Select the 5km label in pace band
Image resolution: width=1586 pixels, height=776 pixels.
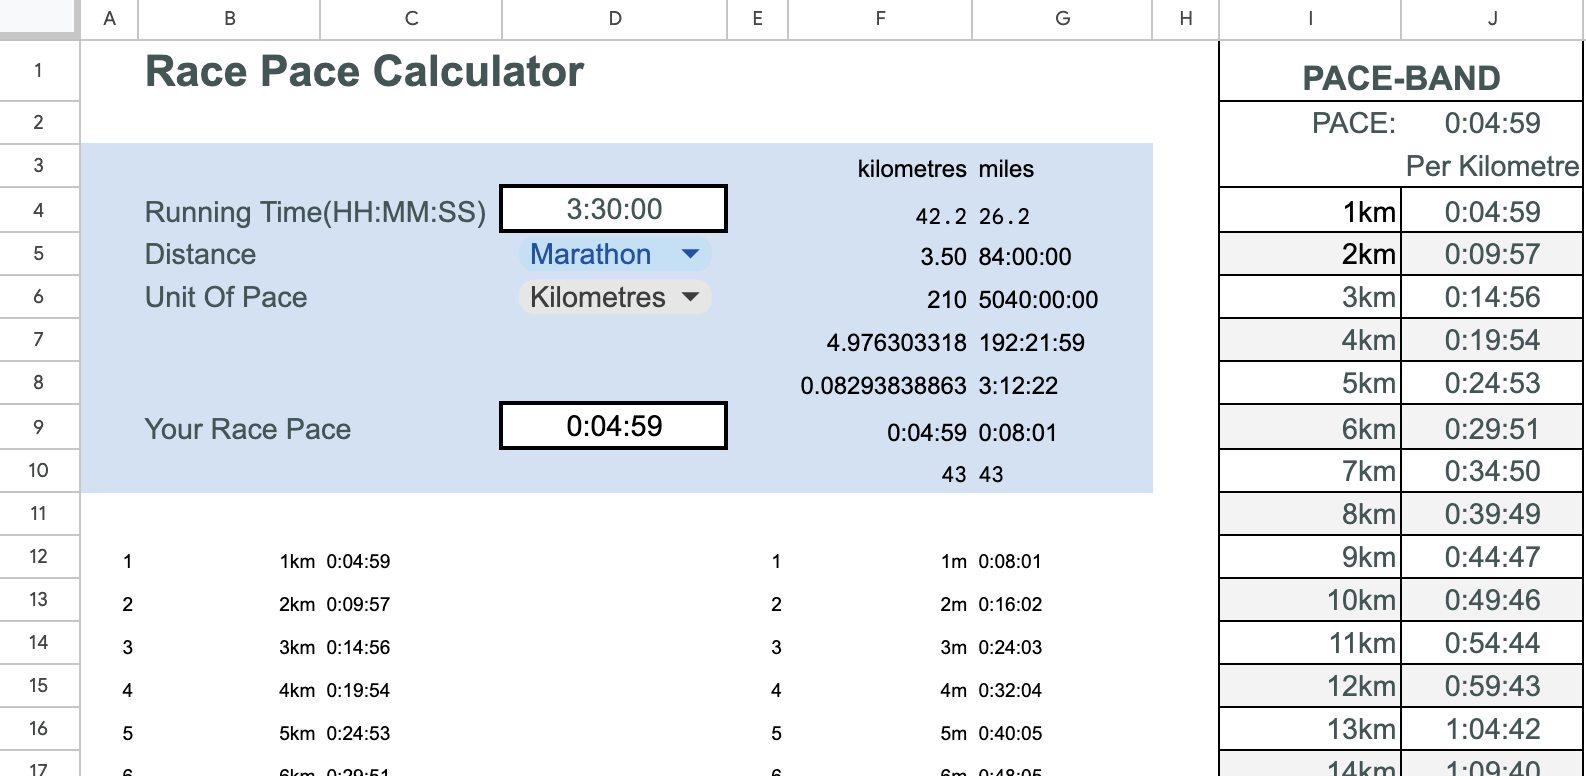[x=1311, y=383]
